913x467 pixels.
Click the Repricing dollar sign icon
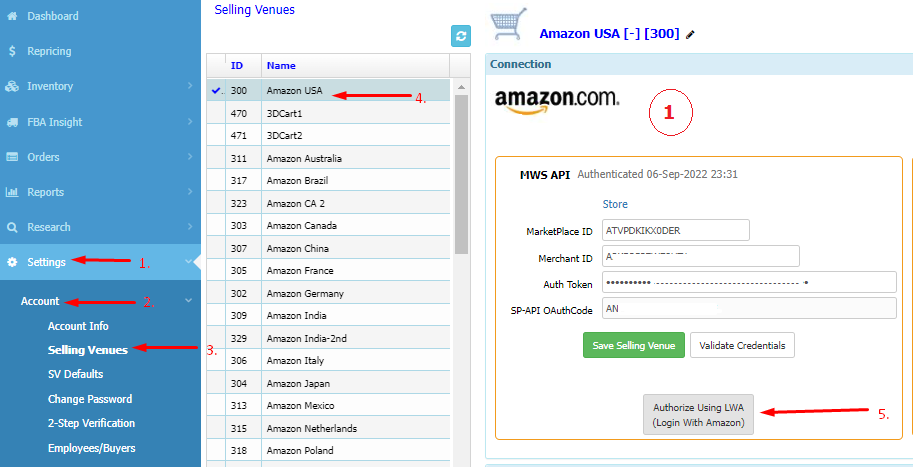(12, 51)
